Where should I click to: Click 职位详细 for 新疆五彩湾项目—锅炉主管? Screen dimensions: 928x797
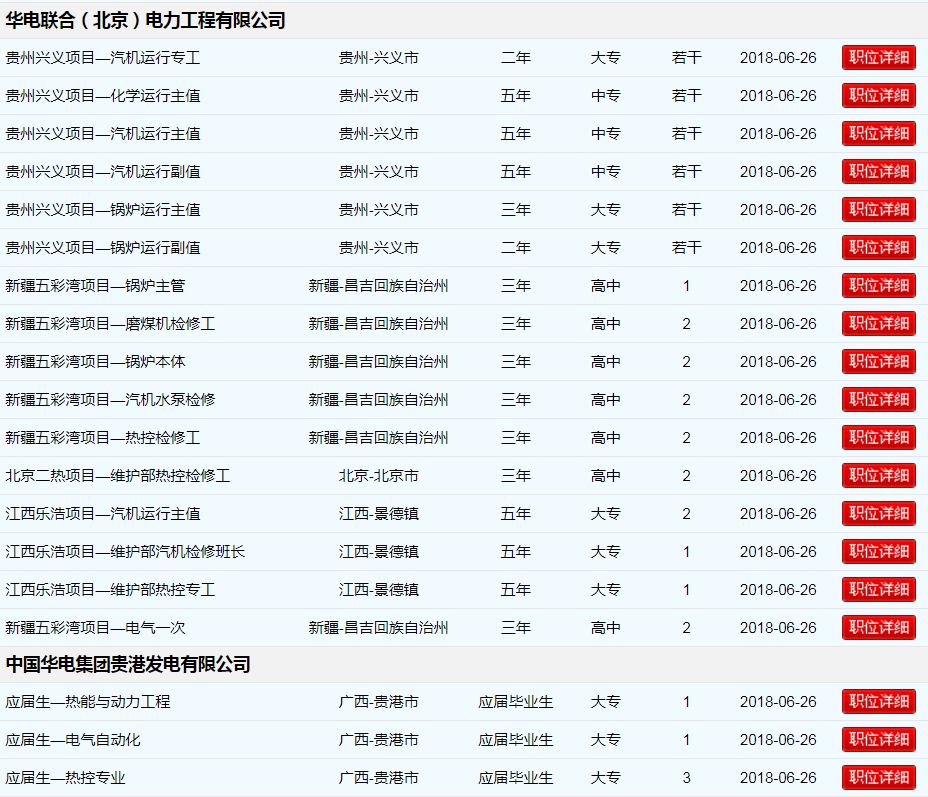[879, 285]
